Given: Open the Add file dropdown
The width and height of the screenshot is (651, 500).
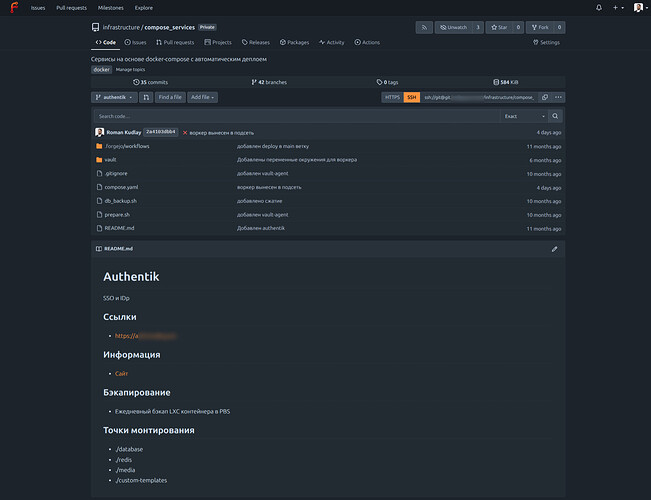Looking at the screenshot, I should (203, 97).
